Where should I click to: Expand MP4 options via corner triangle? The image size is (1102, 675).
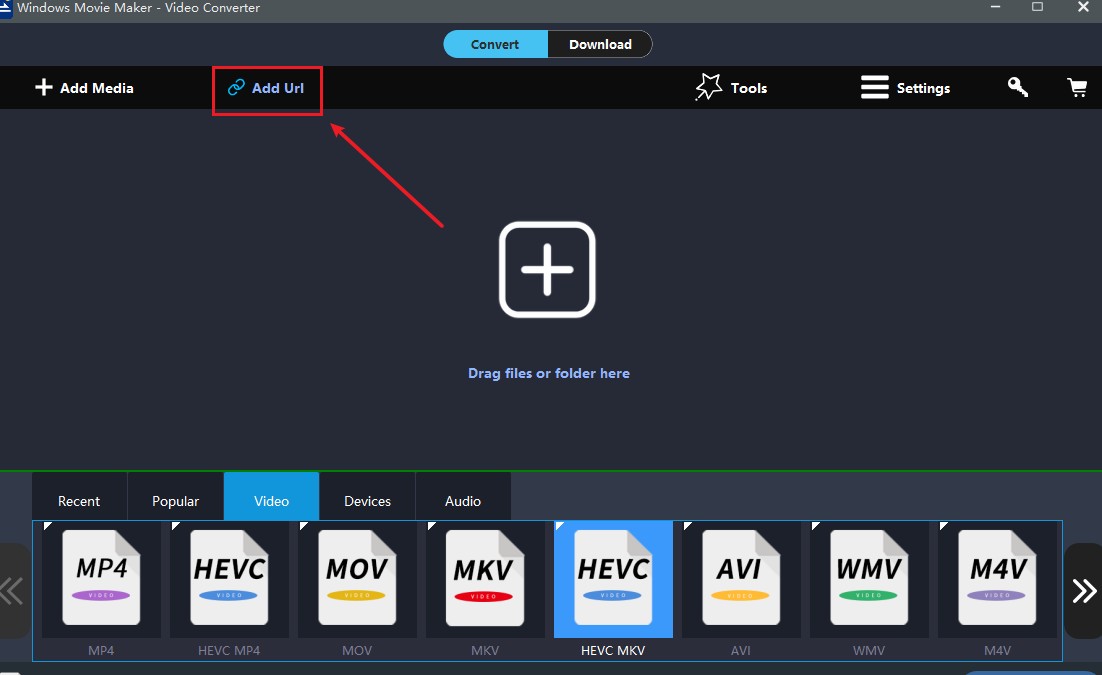click(x=47, y=525)
